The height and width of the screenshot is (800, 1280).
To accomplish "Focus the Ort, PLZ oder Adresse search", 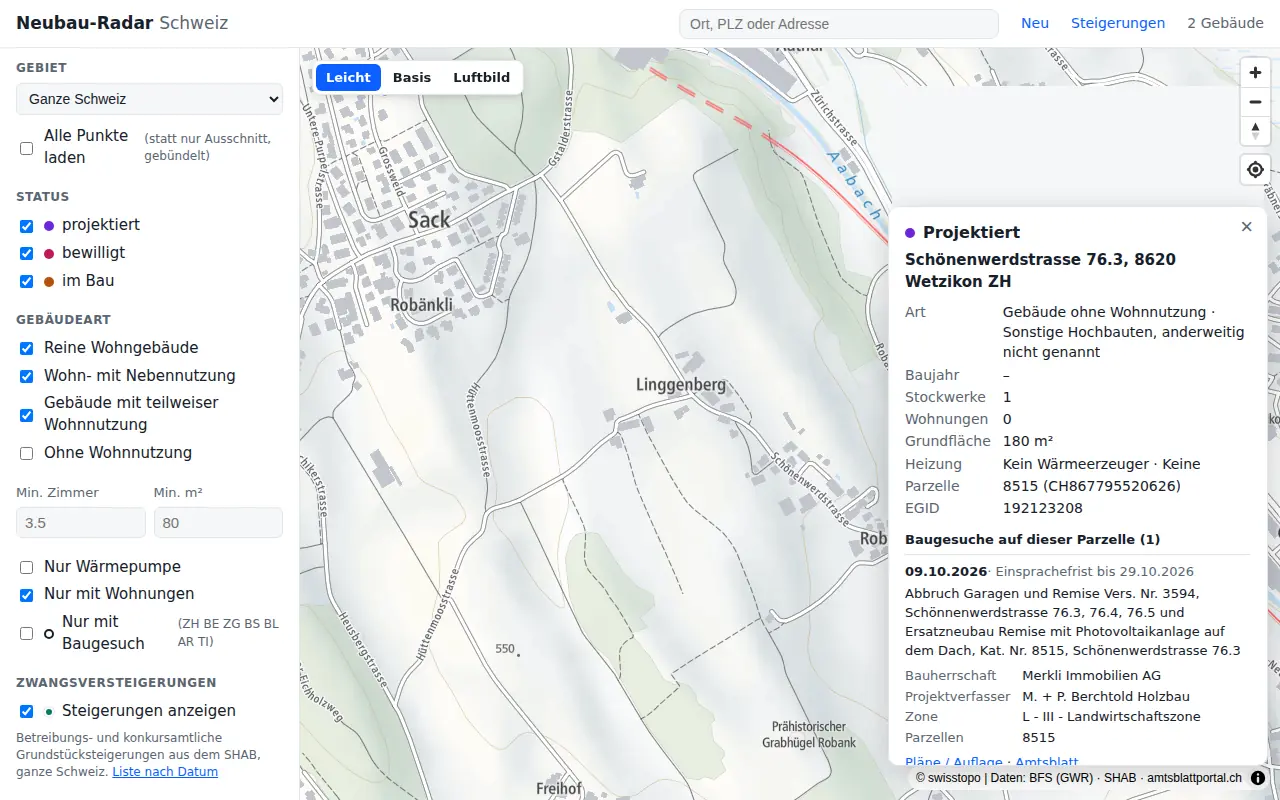I will [839, 24].
